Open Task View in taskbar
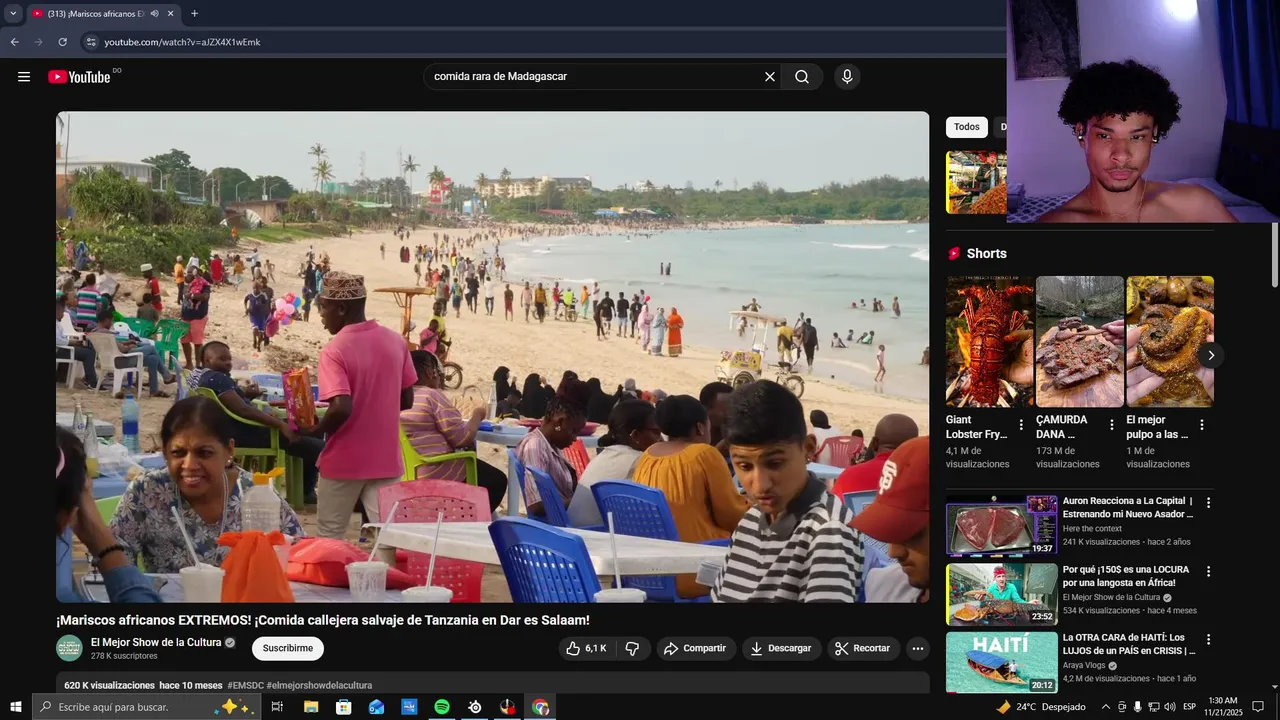The image size is (1280, 720). (x=277, y=707)
